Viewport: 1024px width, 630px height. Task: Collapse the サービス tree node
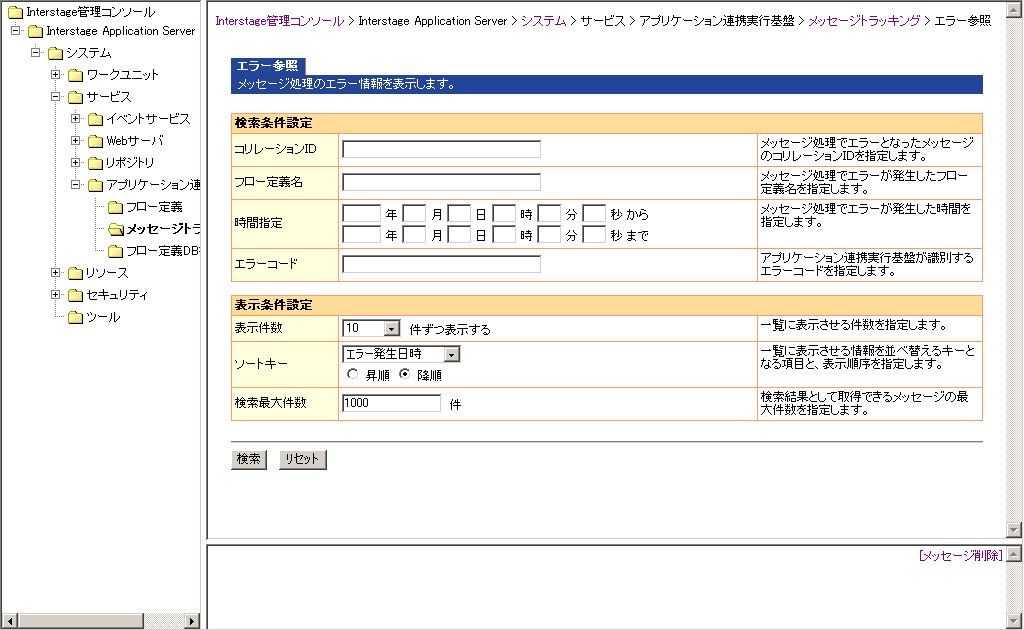coord(56,97)
